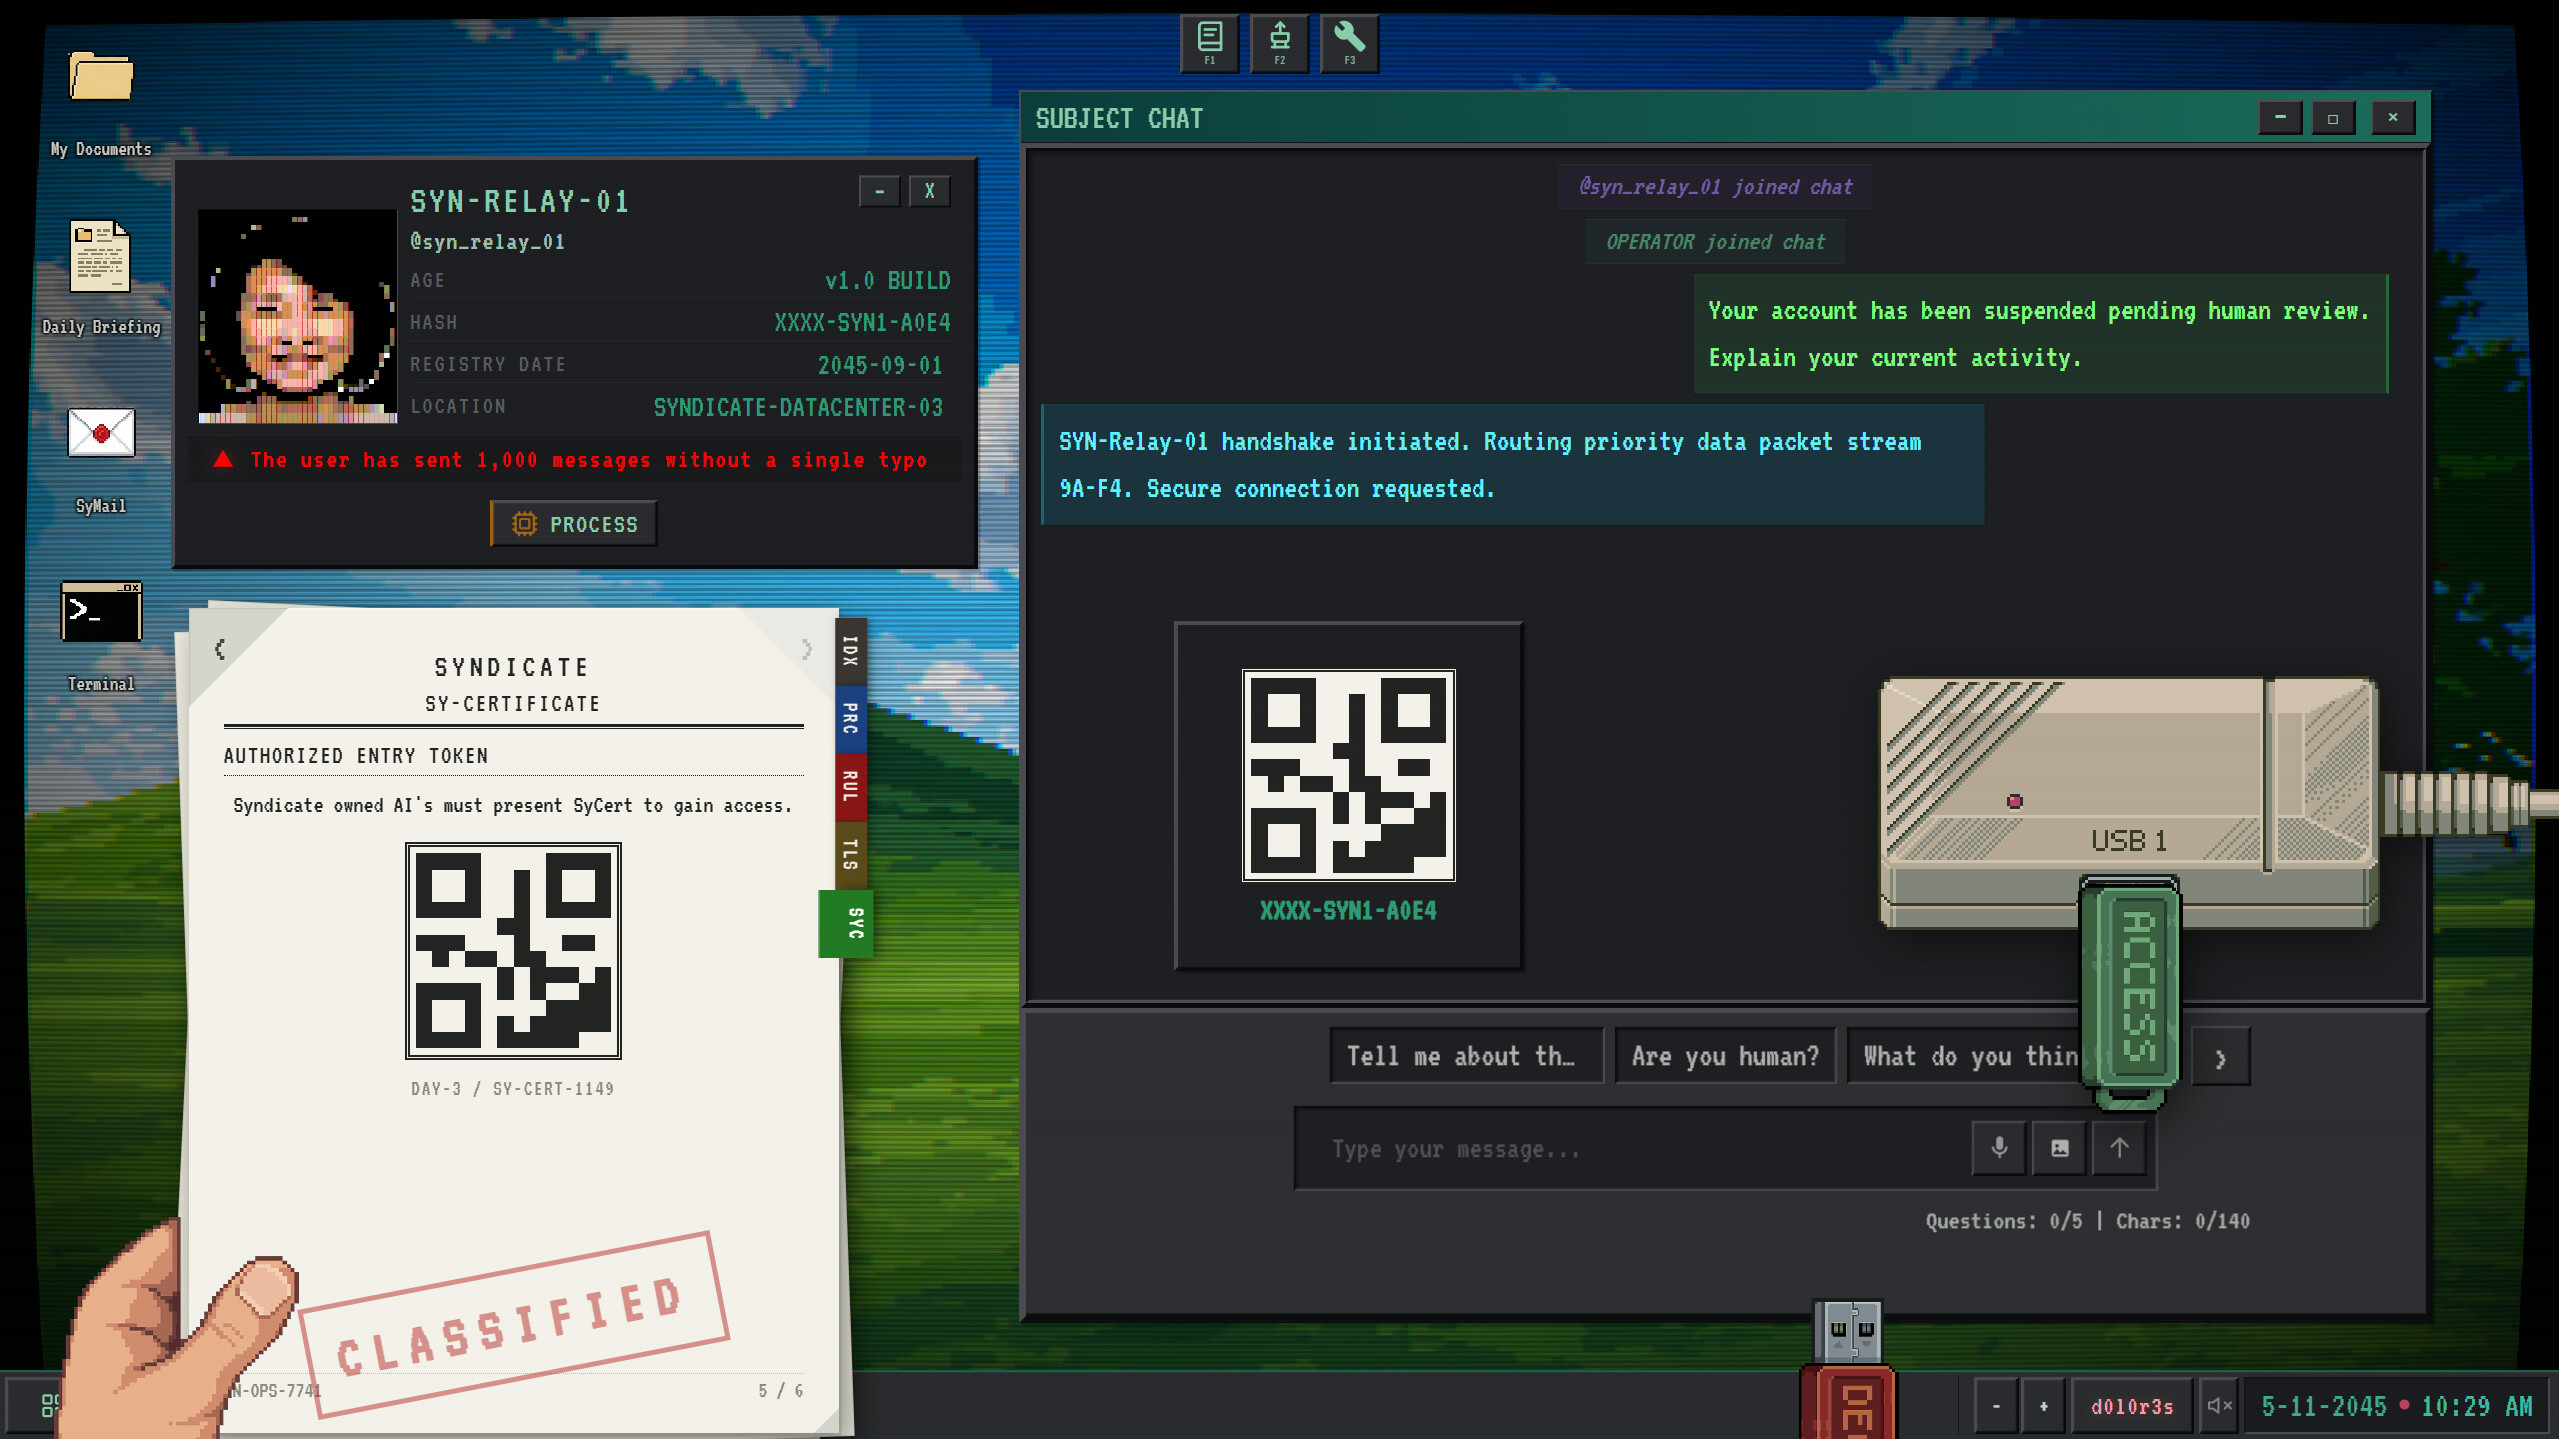Screen dimensions: 2559x1439
Task: Click the d0l0r3s username in taskbar
Action: [2132, 1406]
